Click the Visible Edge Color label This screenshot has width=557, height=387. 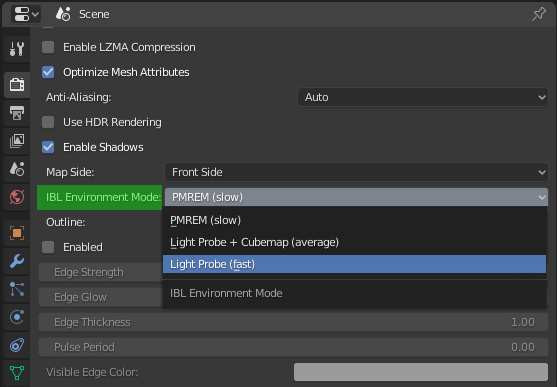coord(92,372)
